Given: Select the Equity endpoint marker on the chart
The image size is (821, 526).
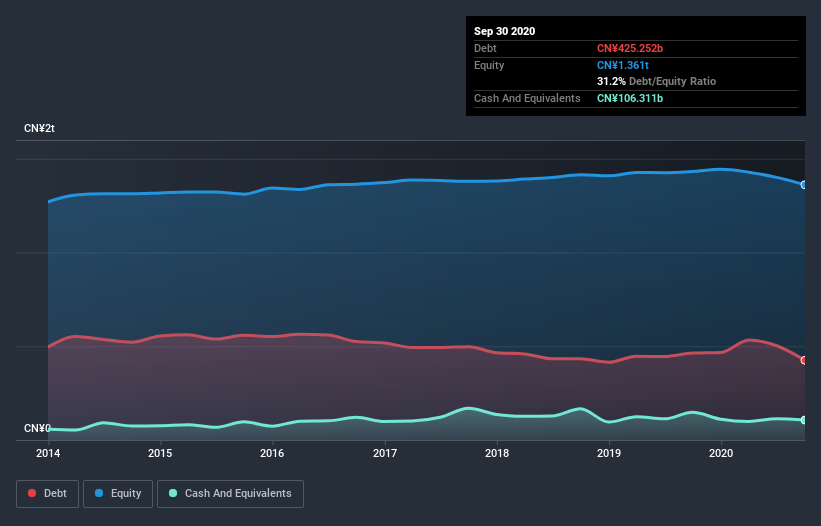Looking at the screenshot, I should coord(804,185).
